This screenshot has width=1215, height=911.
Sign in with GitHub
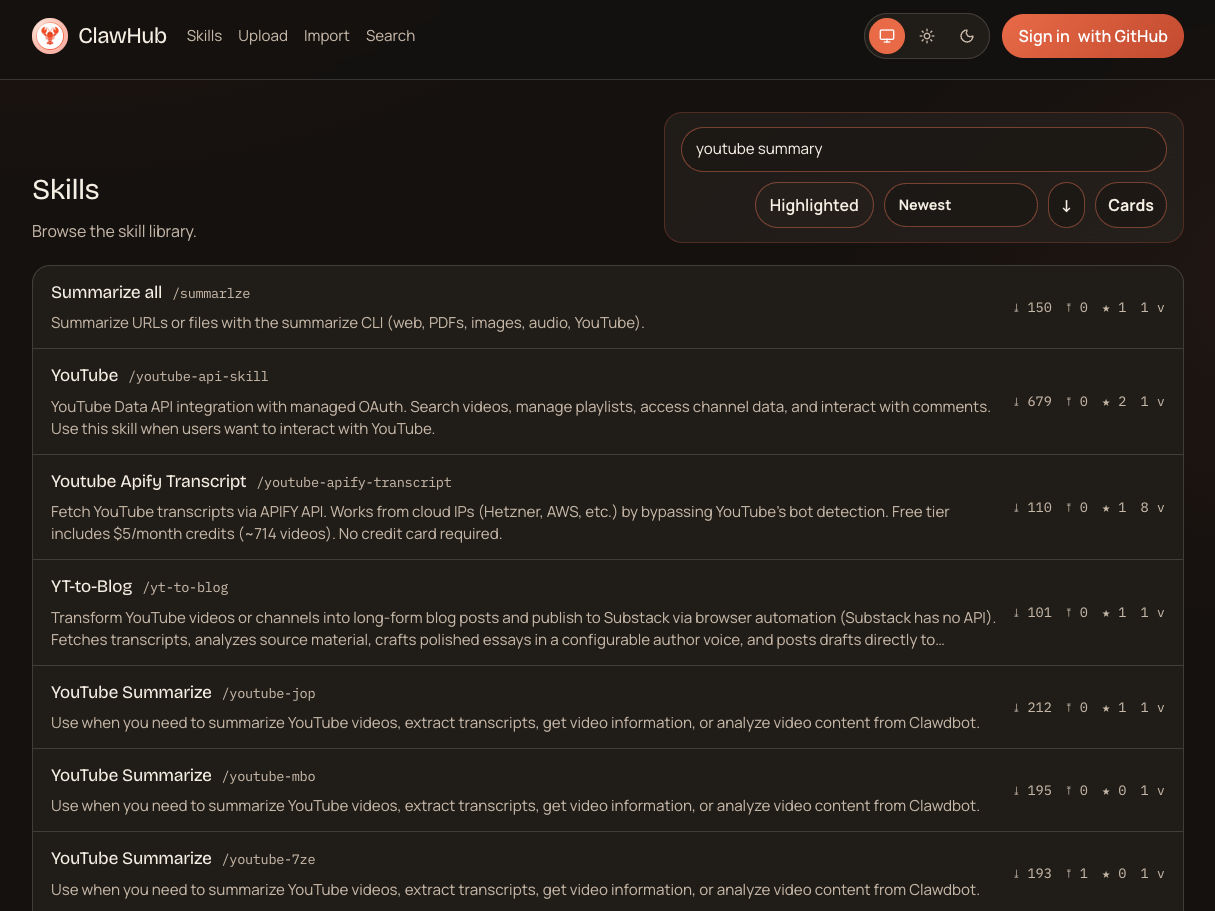click(1093, 36)
